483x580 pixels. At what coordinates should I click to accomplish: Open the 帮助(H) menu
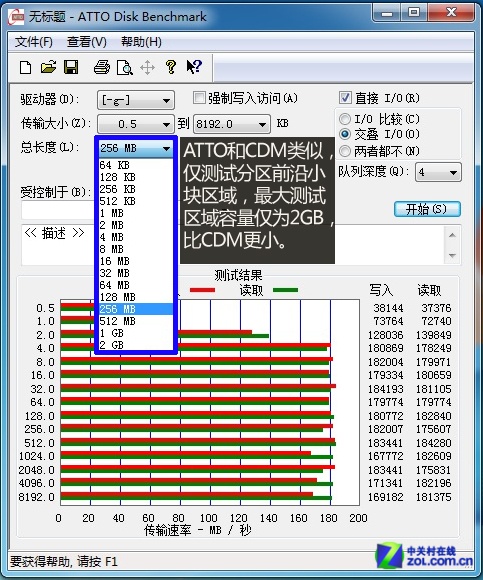141,42
